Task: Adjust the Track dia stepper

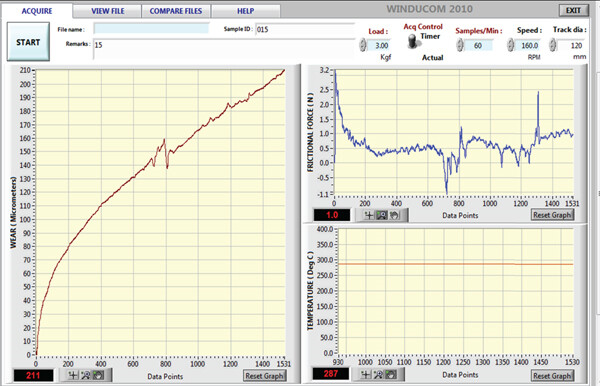Action: [x=553, y=45]
